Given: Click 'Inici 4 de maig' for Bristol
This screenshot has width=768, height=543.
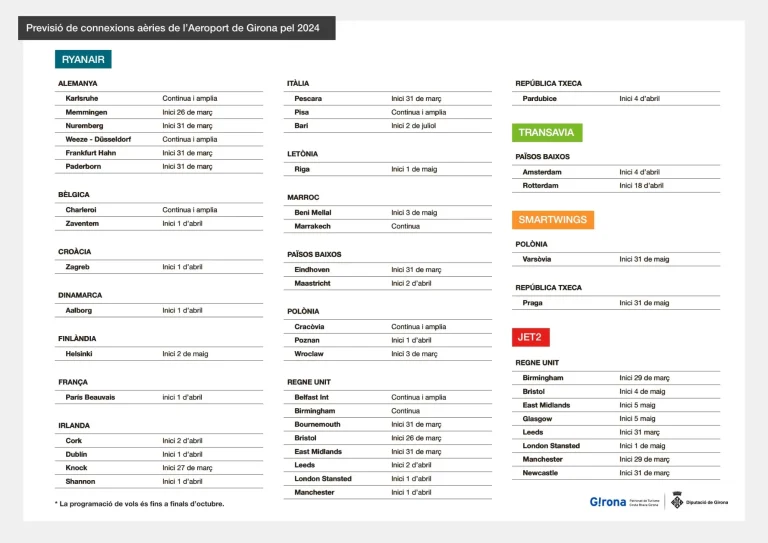Looking at the screenshot, I should (x=642, y=392).
